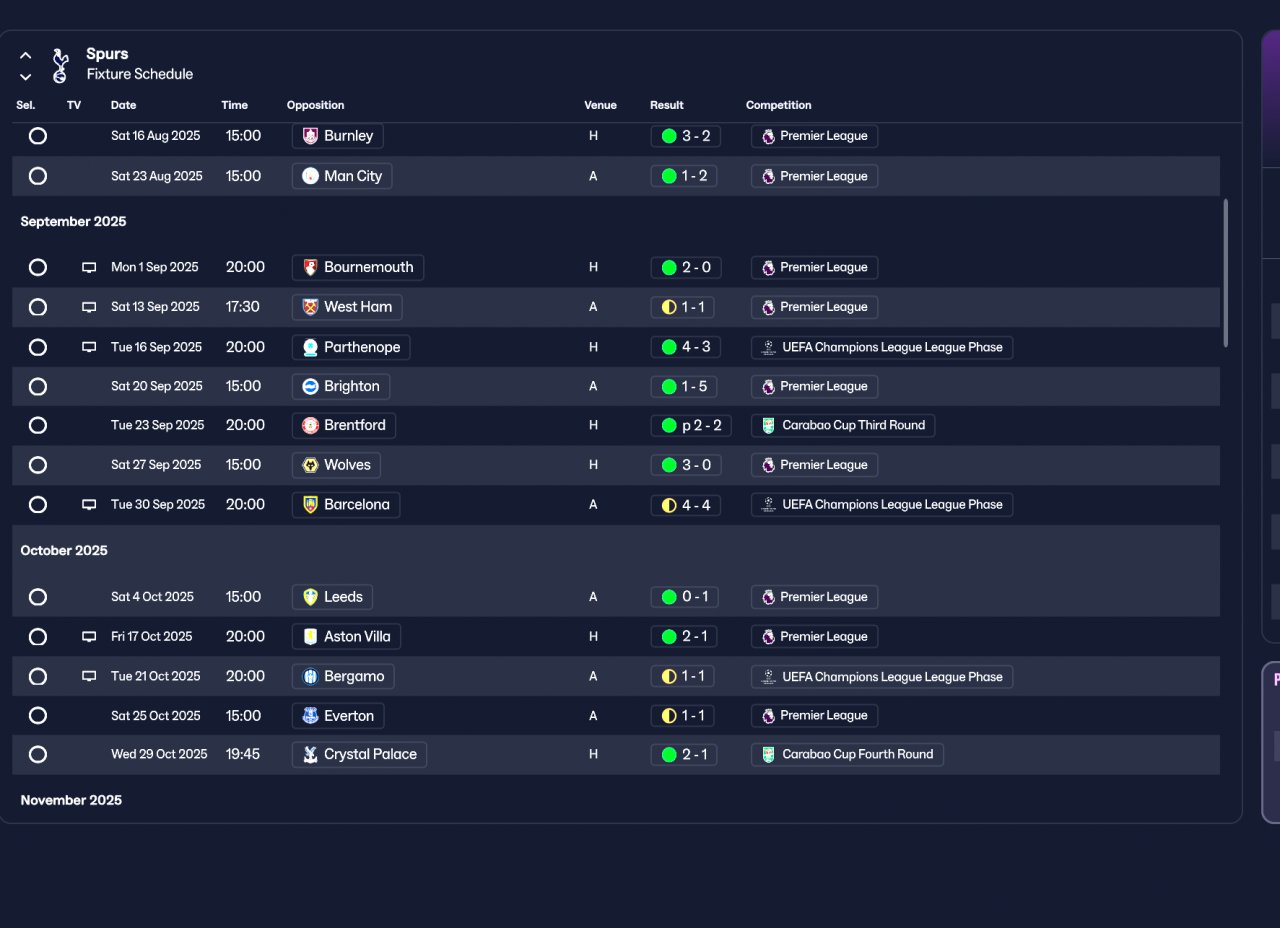The height and width of the screenshot is (928, 1280).
Task: Select the Wolves fixture radio button
Action: [x=38, y=465]
